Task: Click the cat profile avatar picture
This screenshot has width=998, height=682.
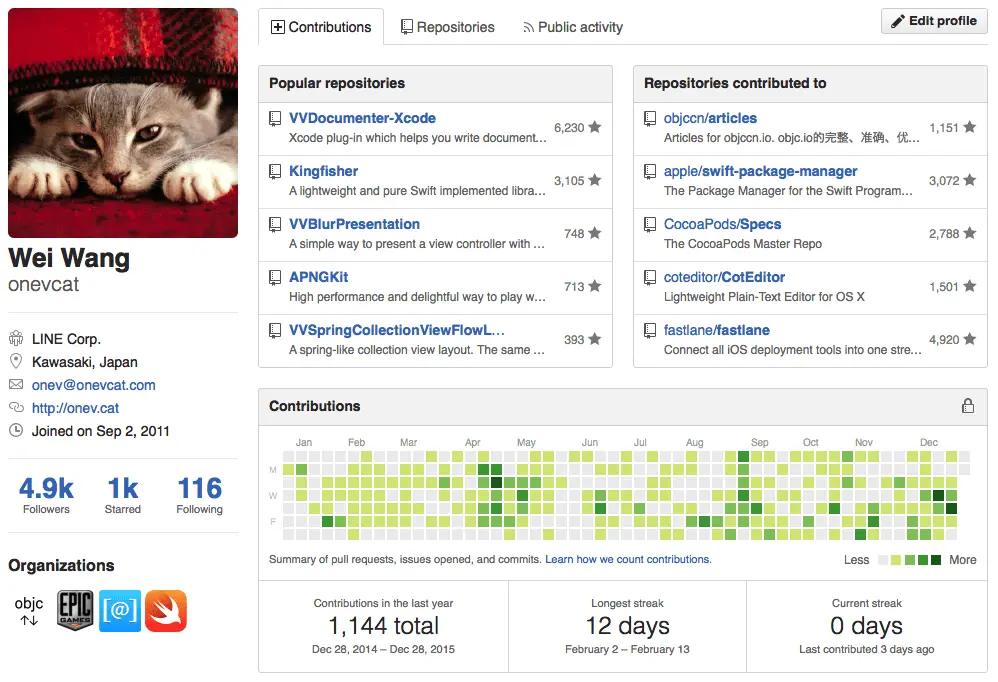Action: click(123, 123)
